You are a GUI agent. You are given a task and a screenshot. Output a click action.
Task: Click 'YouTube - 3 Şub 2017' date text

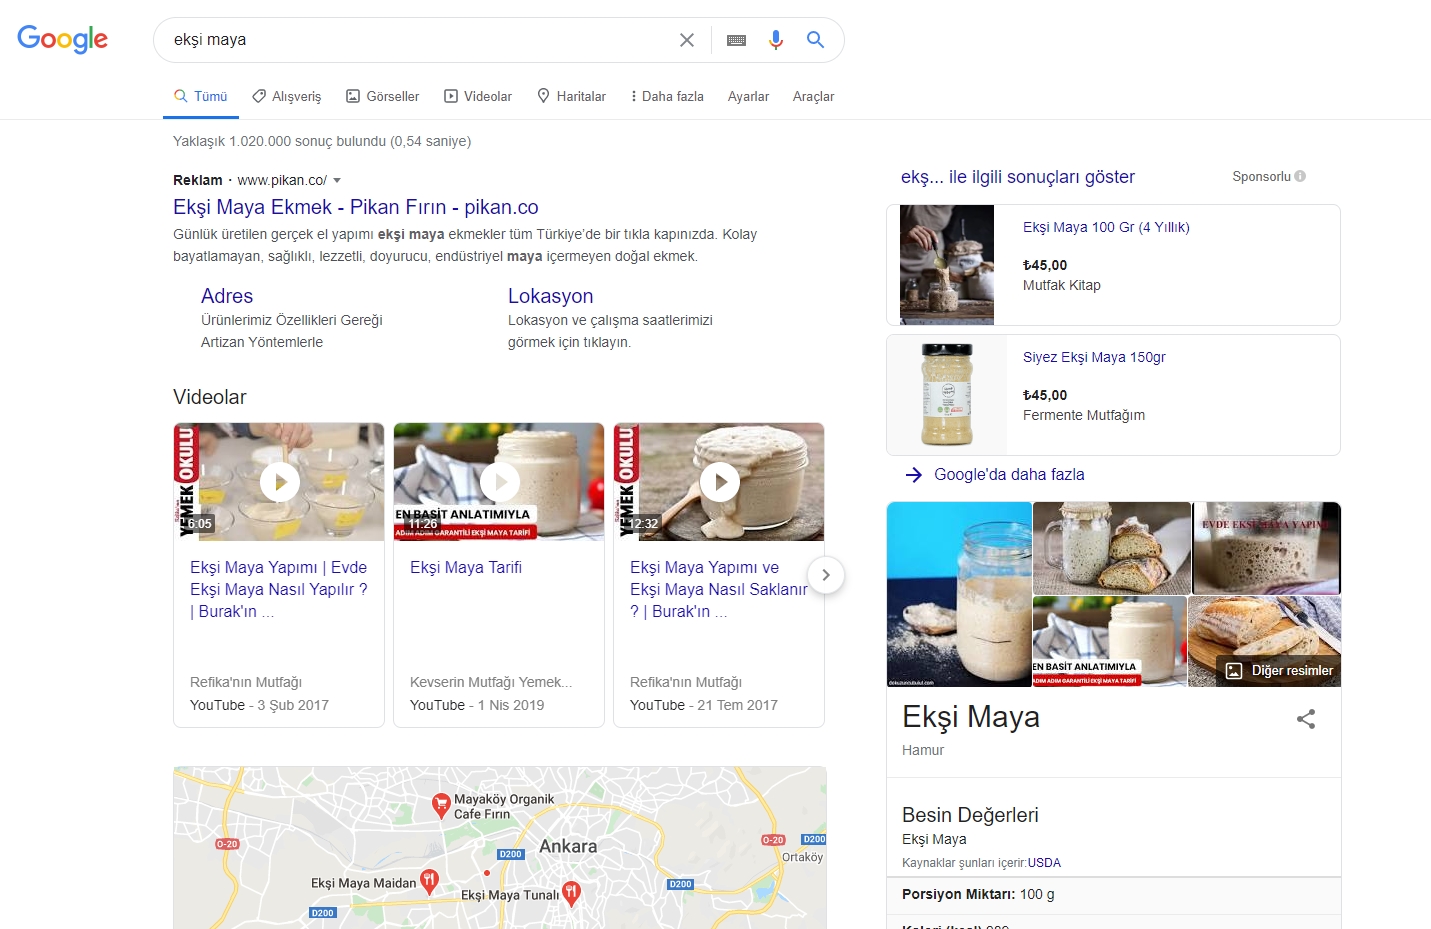(x=259, y=705)
